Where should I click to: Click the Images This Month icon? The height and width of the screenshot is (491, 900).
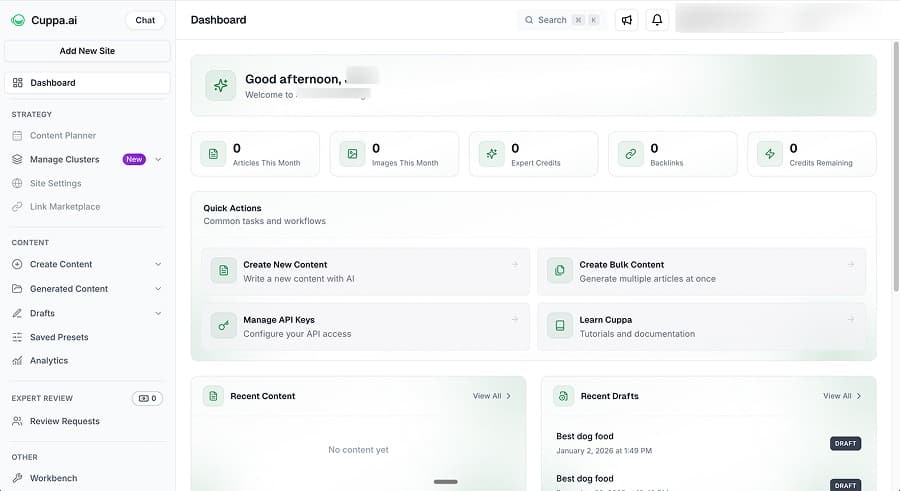(351, 154)
